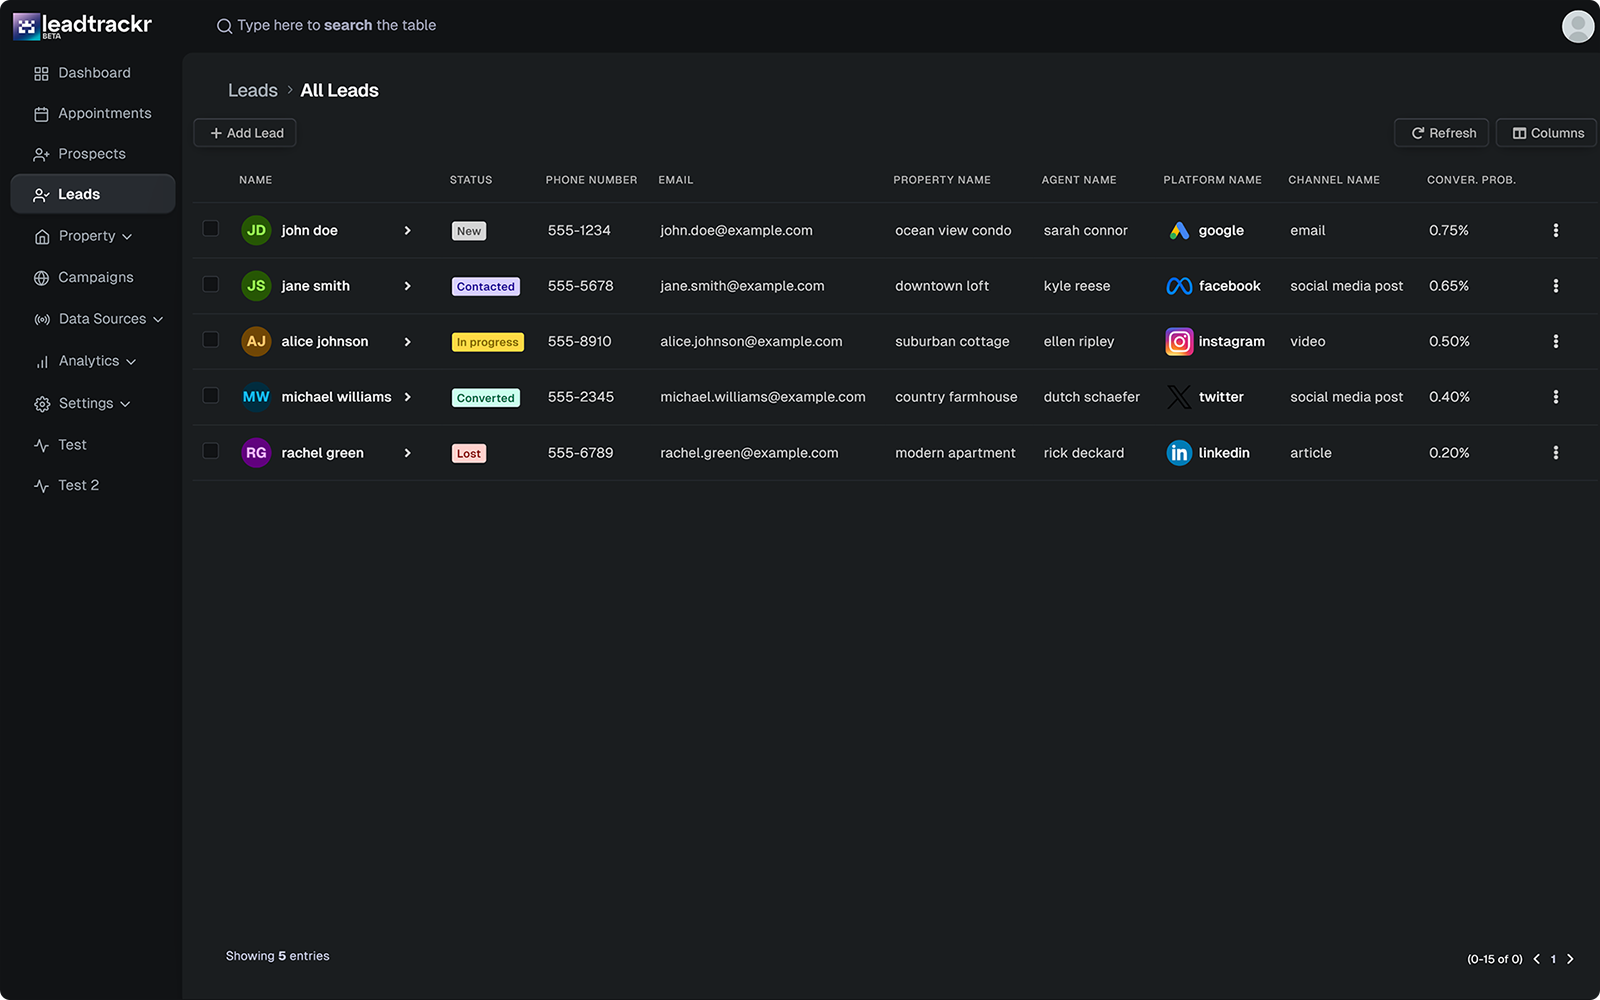
Task: Click the Twitter X platform icon
Action: [1179, 397]
